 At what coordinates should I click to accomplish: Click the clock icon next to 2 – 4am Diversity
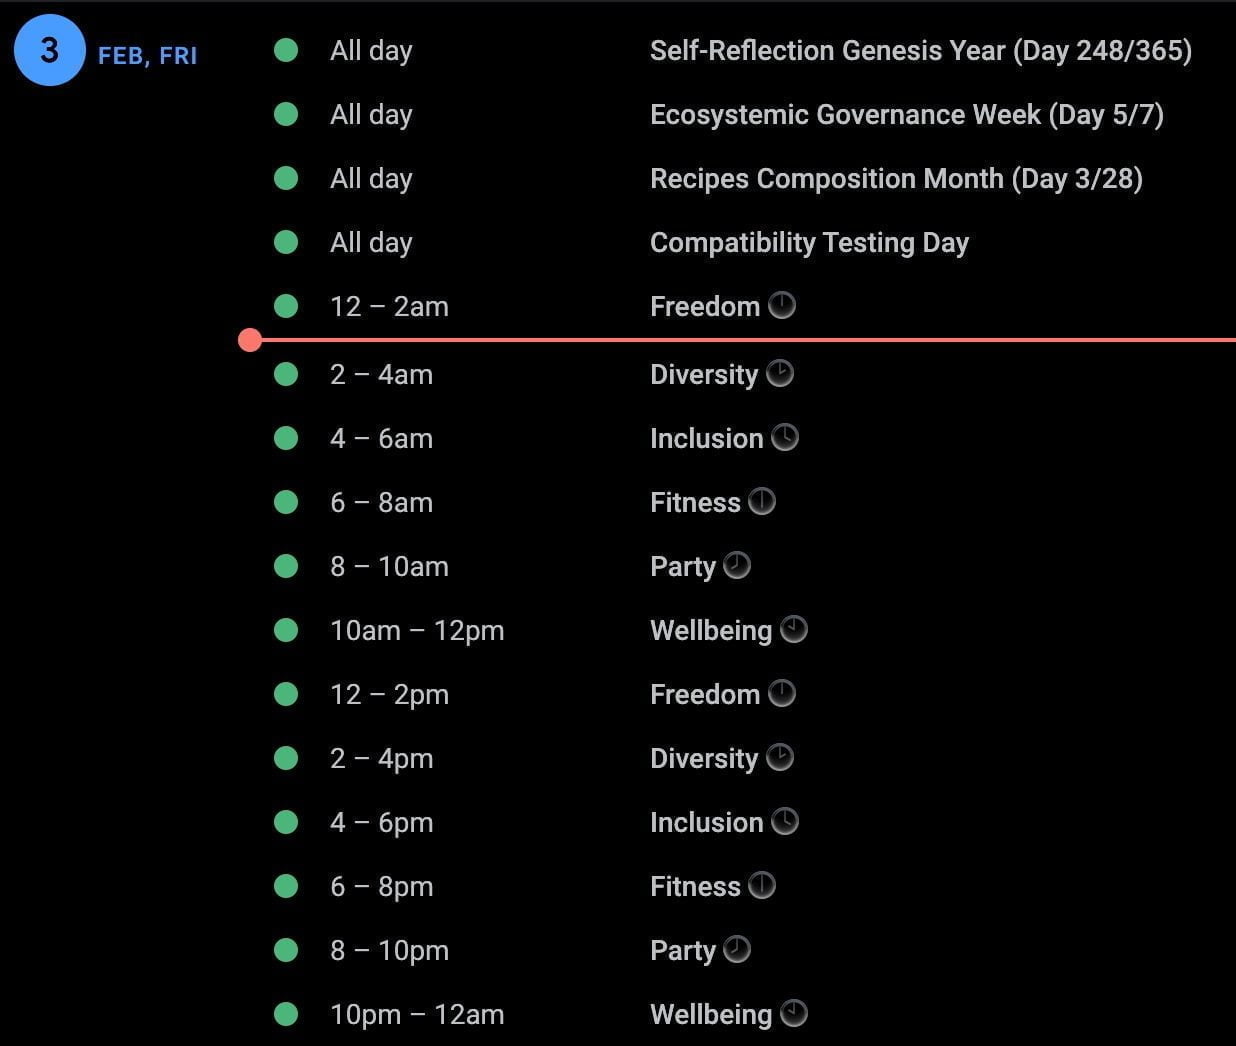click(x=780, y=373)
